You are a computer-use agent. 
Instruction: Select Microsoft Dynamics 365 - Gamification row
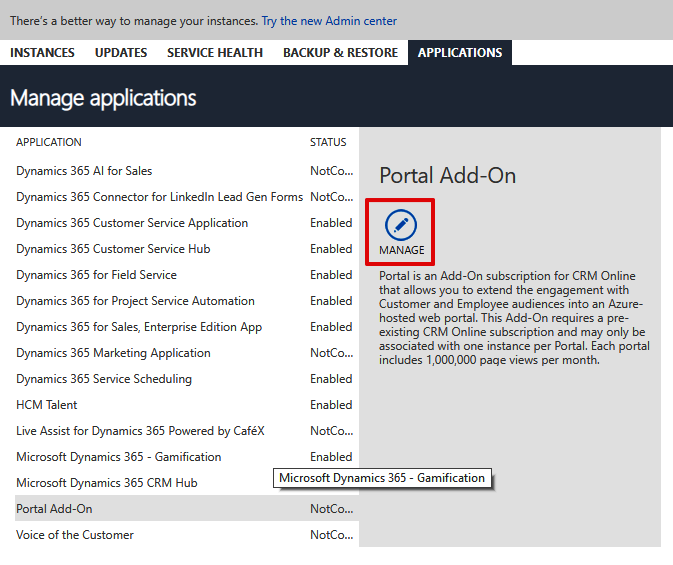click(x=187, y=456)
